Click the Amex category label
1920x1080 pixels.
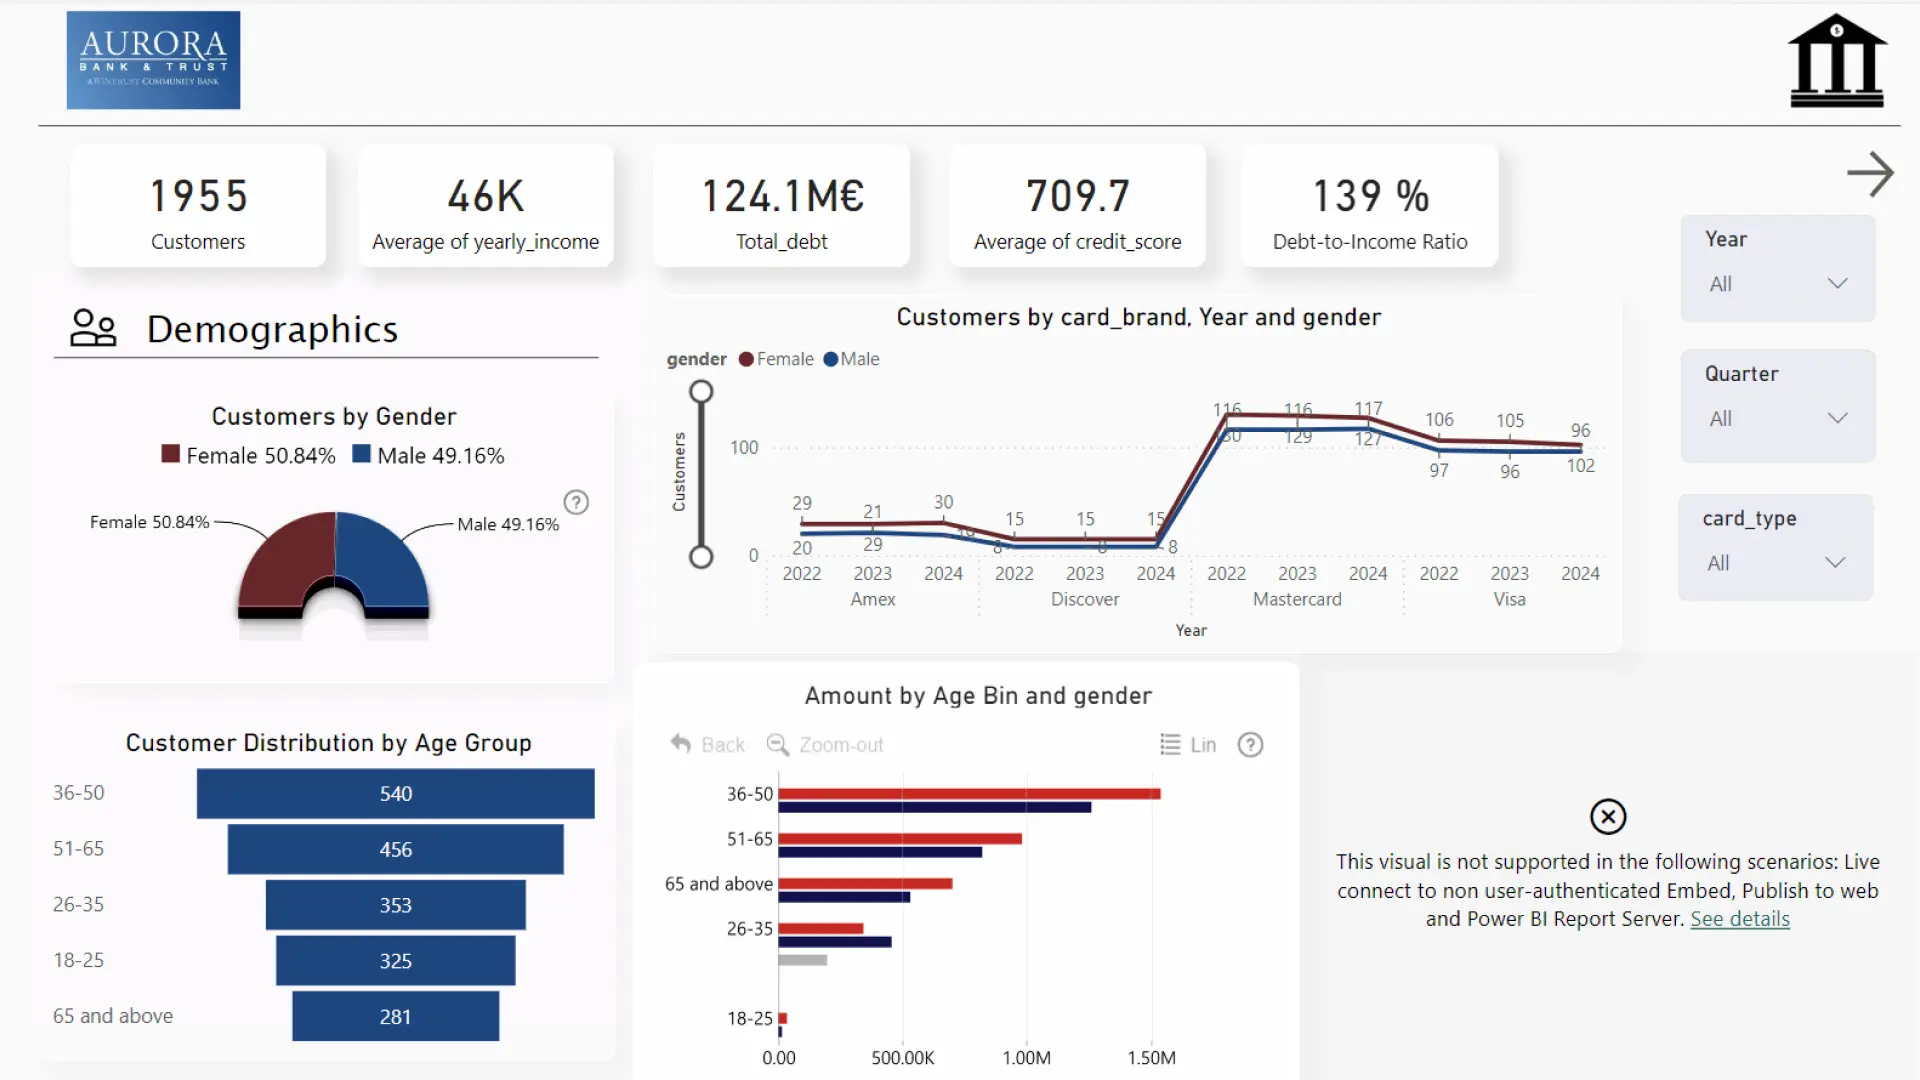[x=873, y=599]
